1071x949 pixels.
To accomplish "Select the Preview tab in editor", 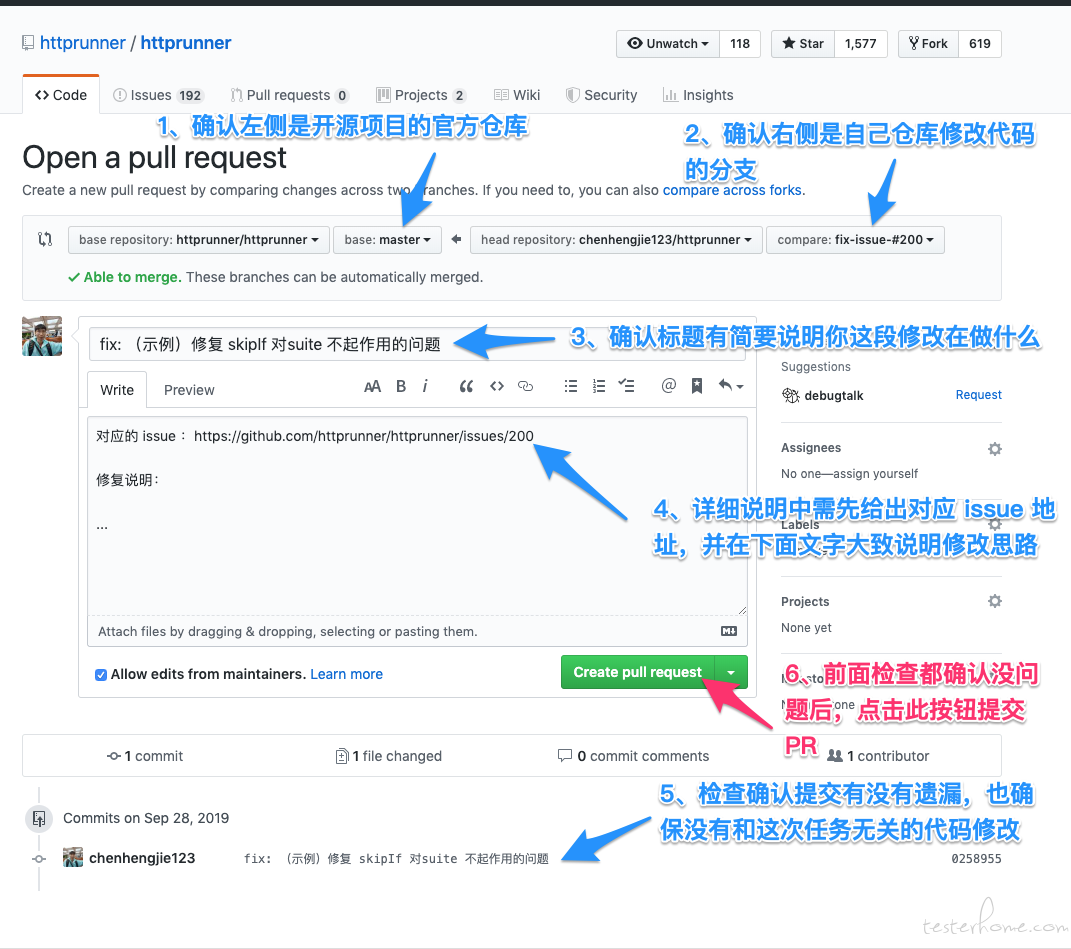I will (x=189, y=390).
